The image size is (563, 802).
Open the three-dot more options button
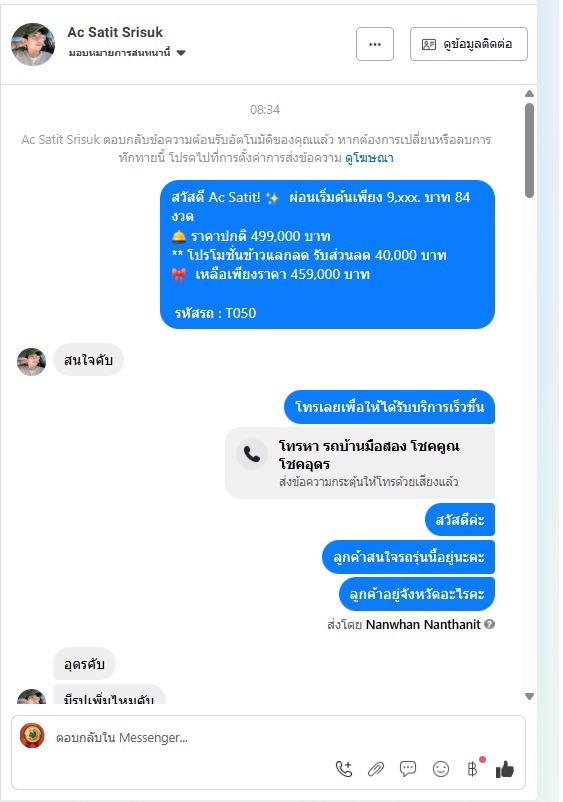(375, 44)
